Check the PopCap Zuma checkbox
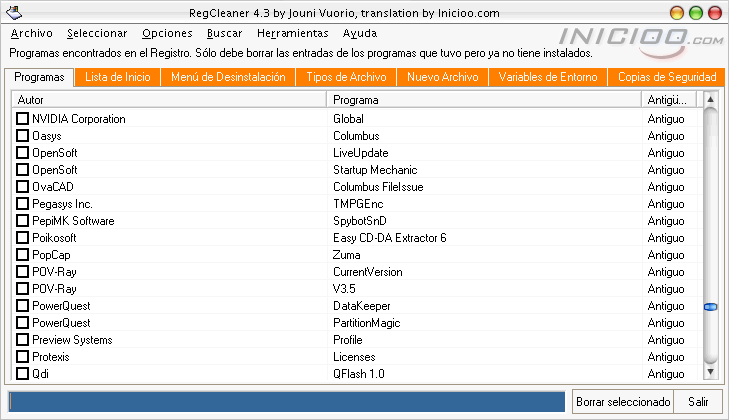Screen dimensions: 729x420 pos(22,254)
